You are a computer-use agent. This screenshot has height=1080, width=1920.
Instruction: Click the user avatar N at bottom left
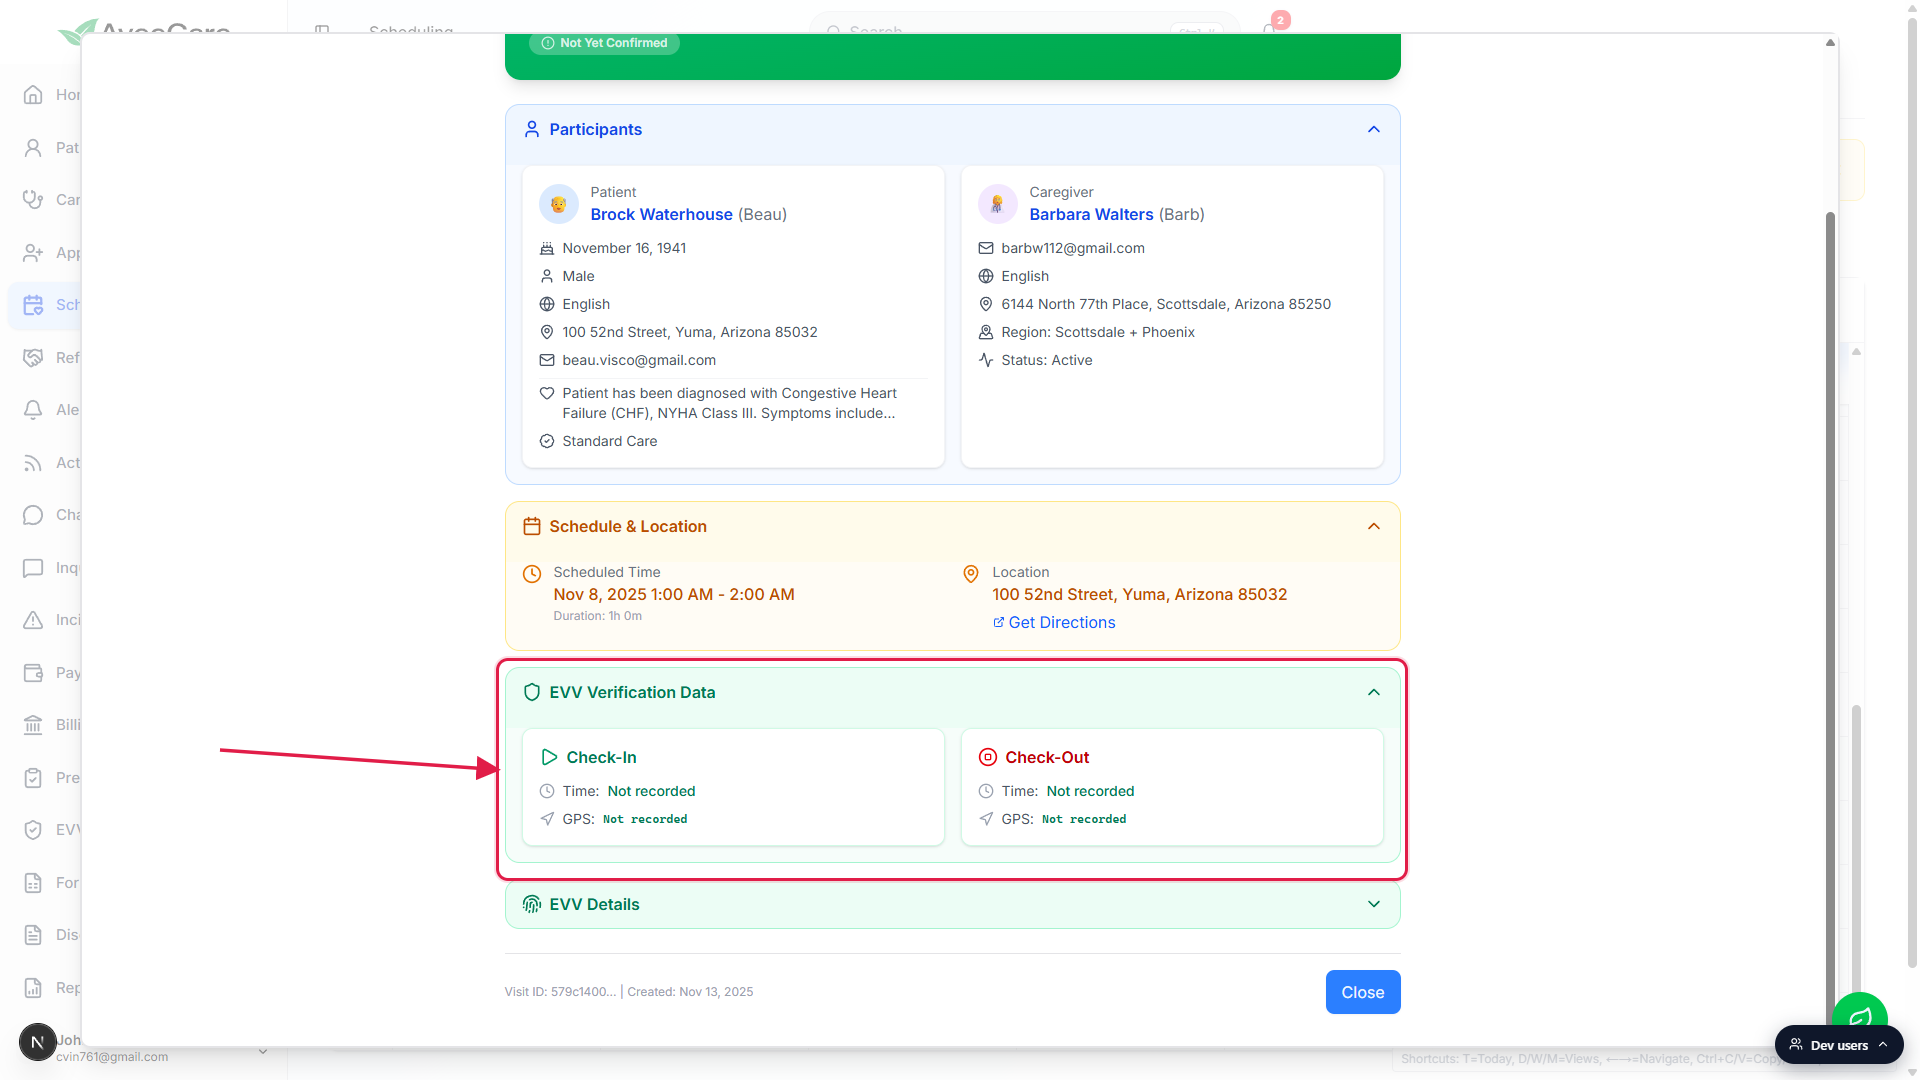pyautogui.click(x=37, y=1042)
